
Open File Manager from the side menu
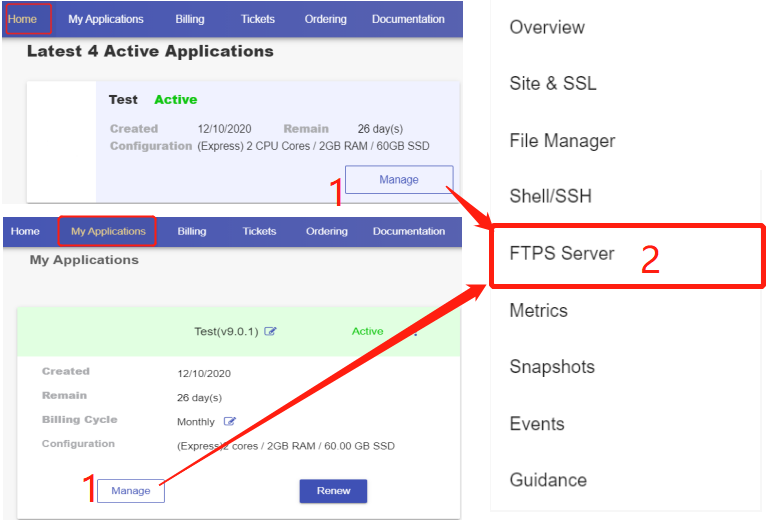(562, 141)
